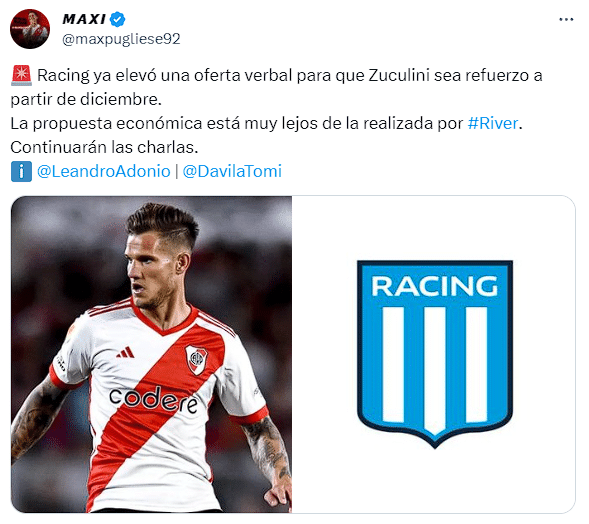Click the MAXI profile avatar picture

[x=30, y=29]
